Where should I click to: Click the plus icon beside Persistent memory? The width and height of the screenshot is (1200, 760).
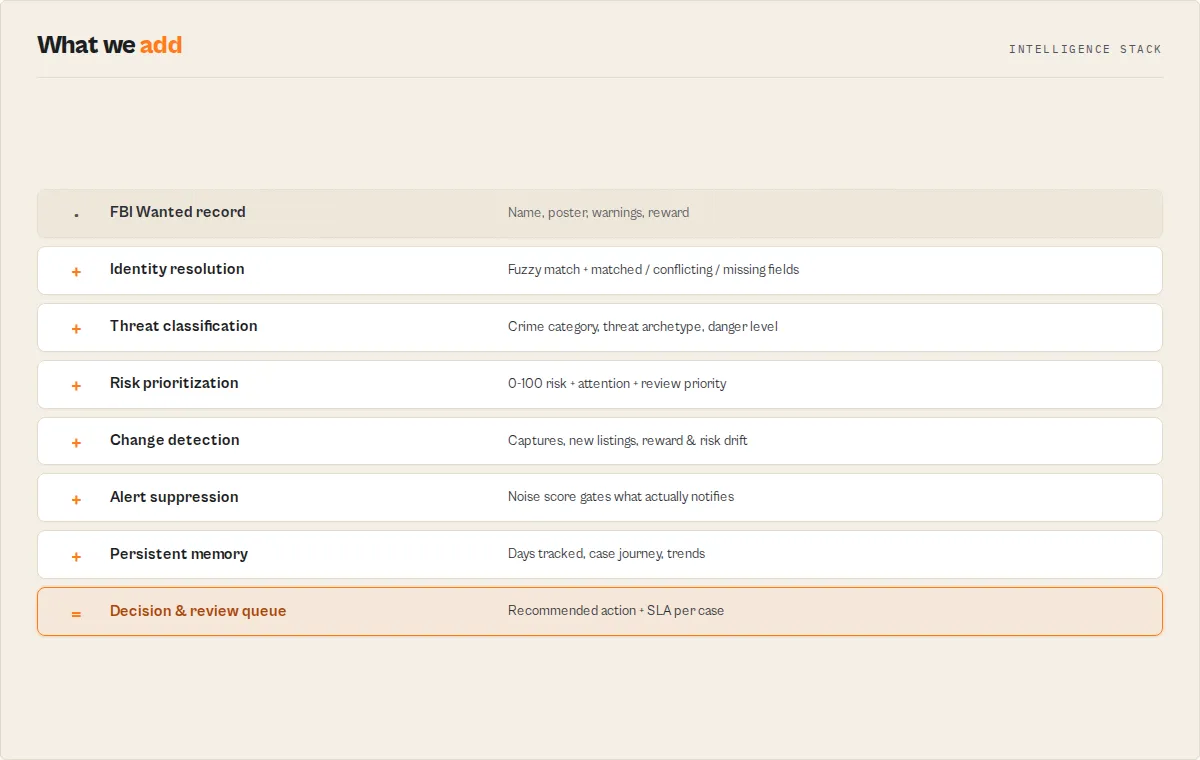76,556
